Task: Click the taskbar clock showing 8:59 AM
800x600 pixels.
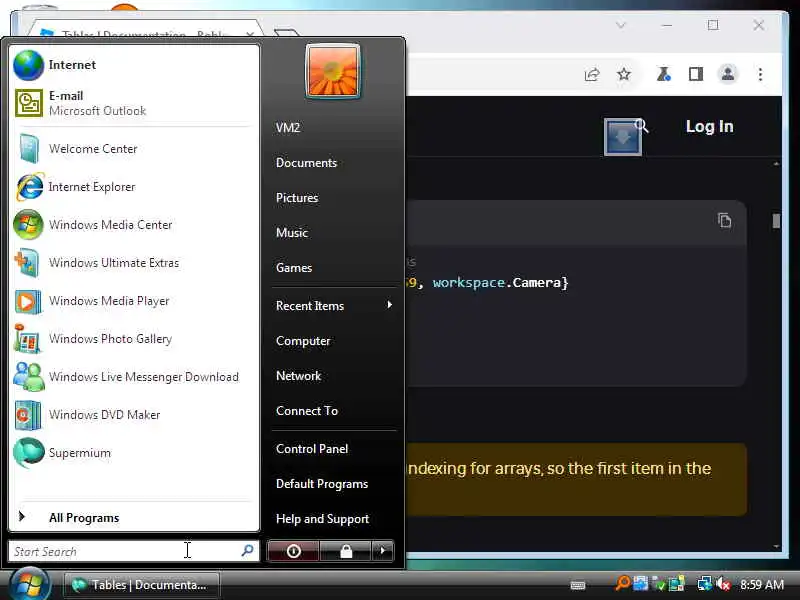Action: click(x=762, y=584)
